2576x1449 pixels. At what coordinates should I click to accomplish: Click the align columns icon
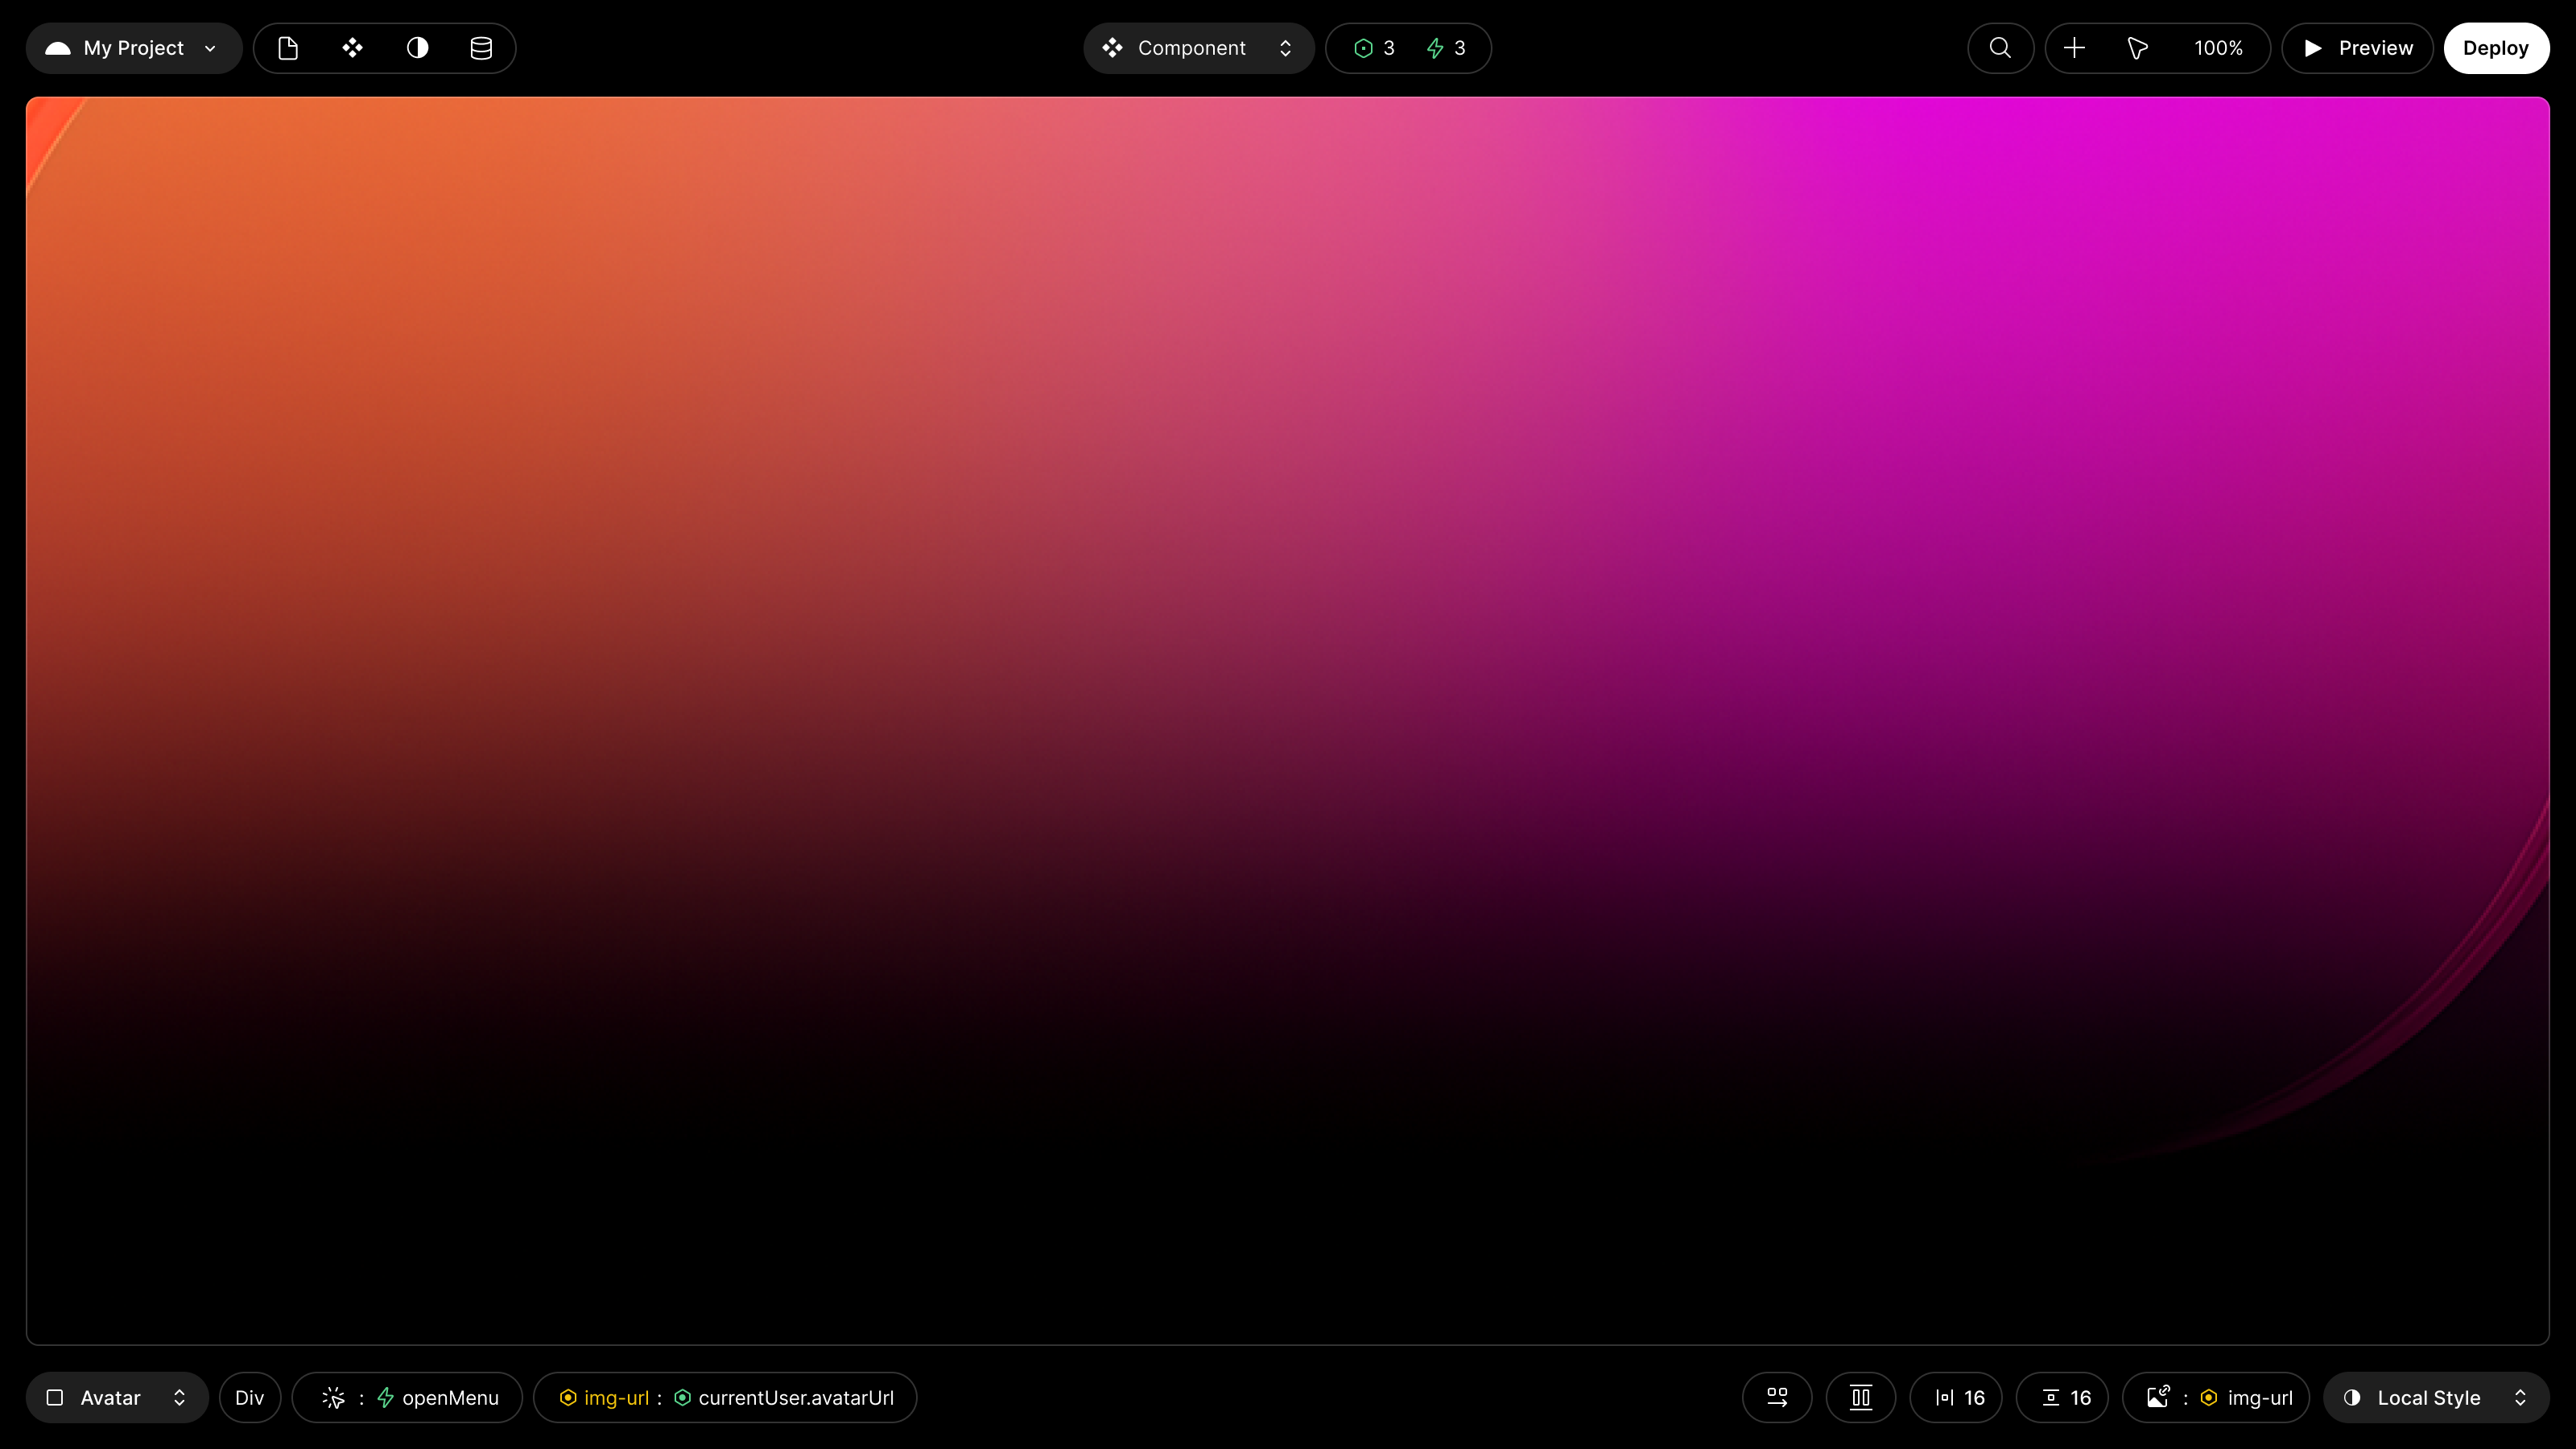point(1860,1397)
